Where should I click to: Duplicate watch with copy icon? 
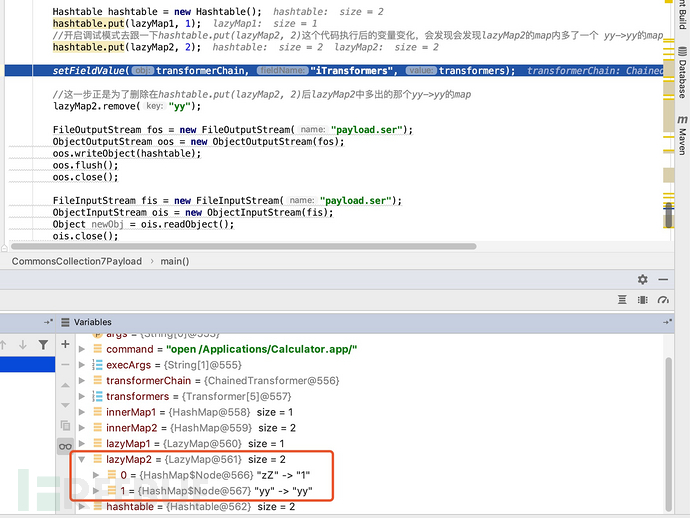pyautogui.click(x=65, y=426)
